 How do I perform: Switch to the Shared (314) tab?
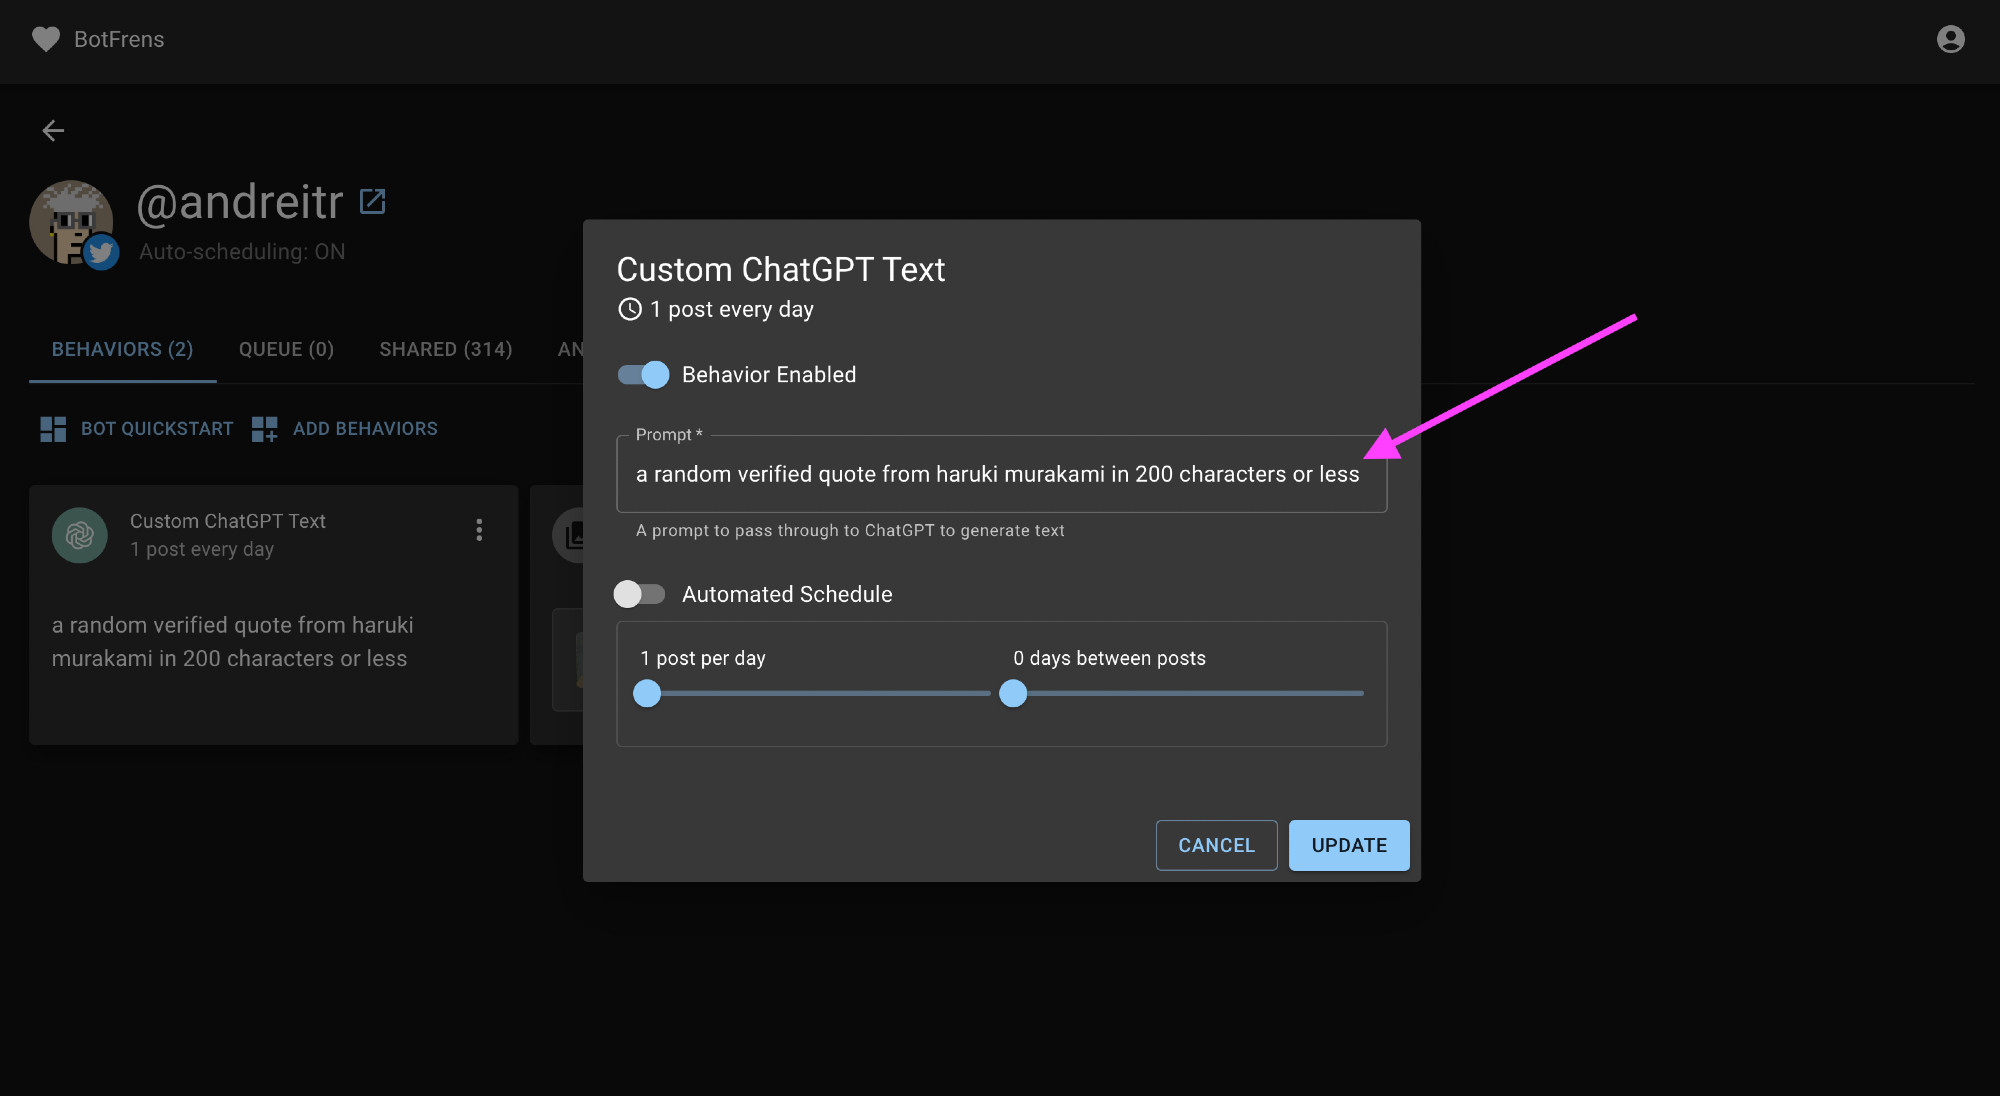tap(446, 349)
